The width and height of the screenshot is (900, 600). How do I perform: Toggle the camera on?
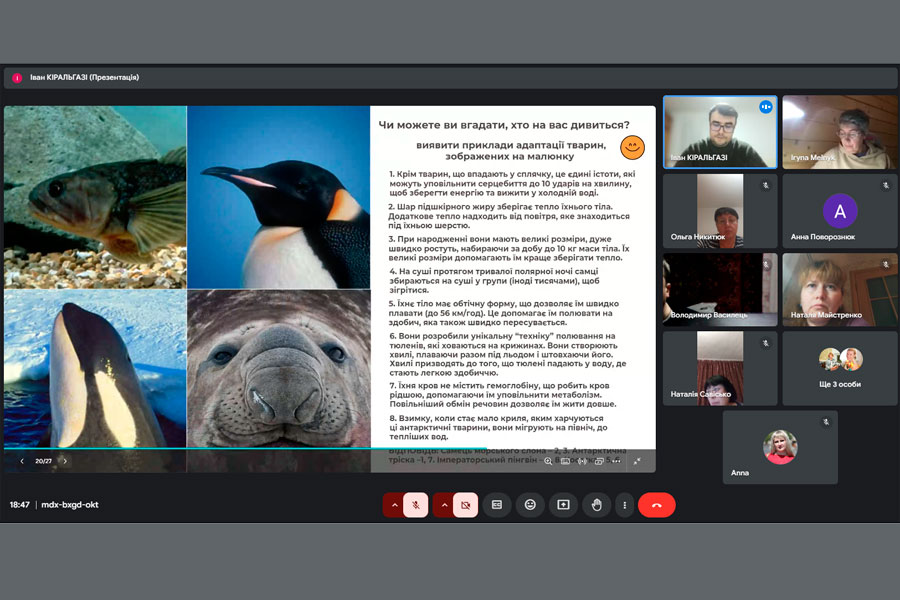[465, 505]
